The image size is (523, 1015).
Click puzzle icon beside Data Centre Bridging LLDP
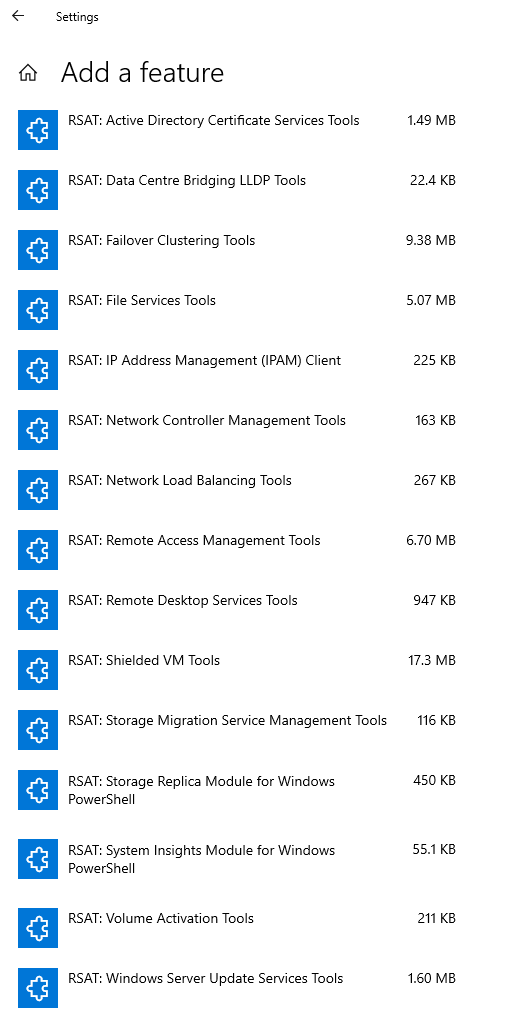tap(38, 190)
